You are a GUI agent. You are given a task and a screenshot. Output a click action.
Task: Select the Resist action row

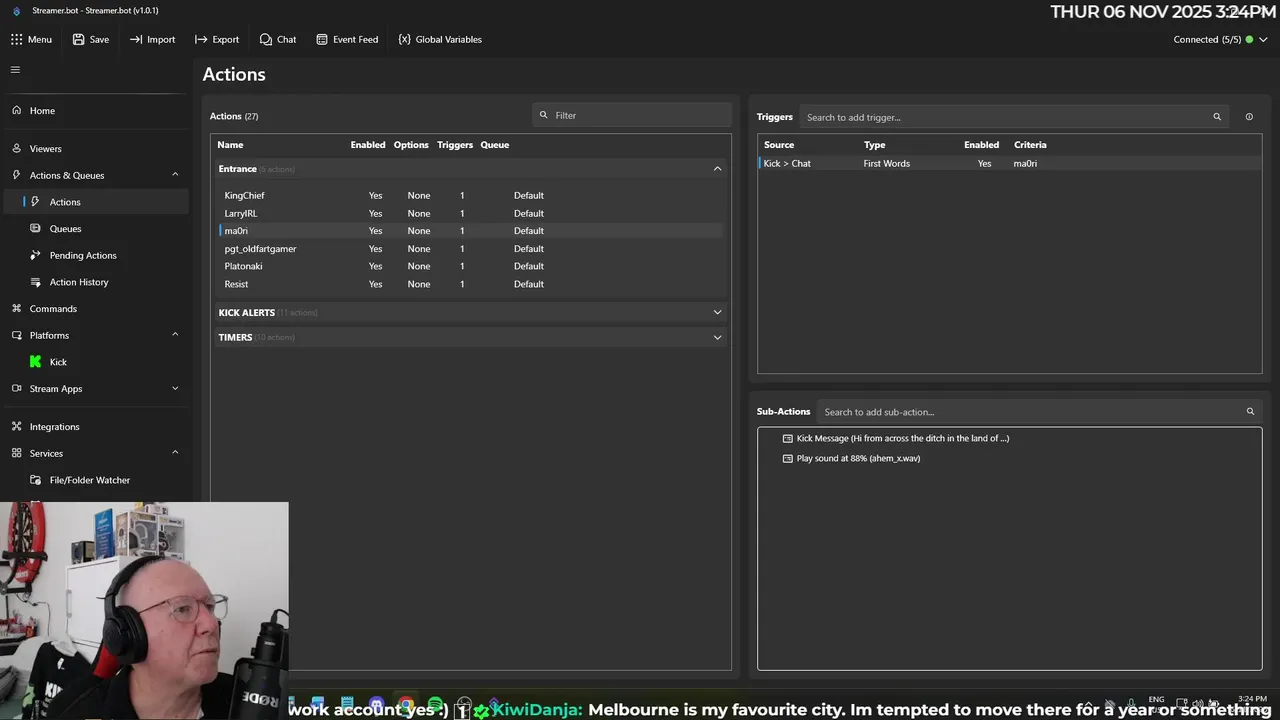tap(470, 284)
